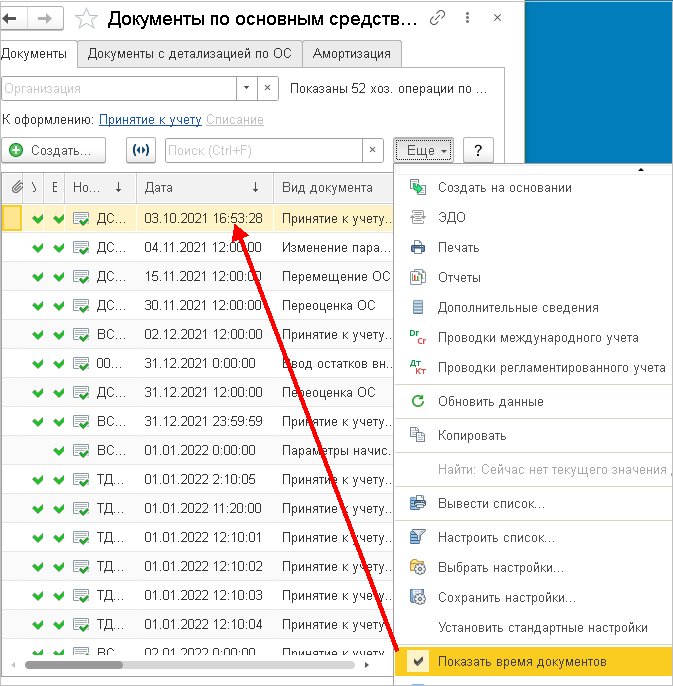Click the funnel icon beside Настроить список

coord(417,536)
